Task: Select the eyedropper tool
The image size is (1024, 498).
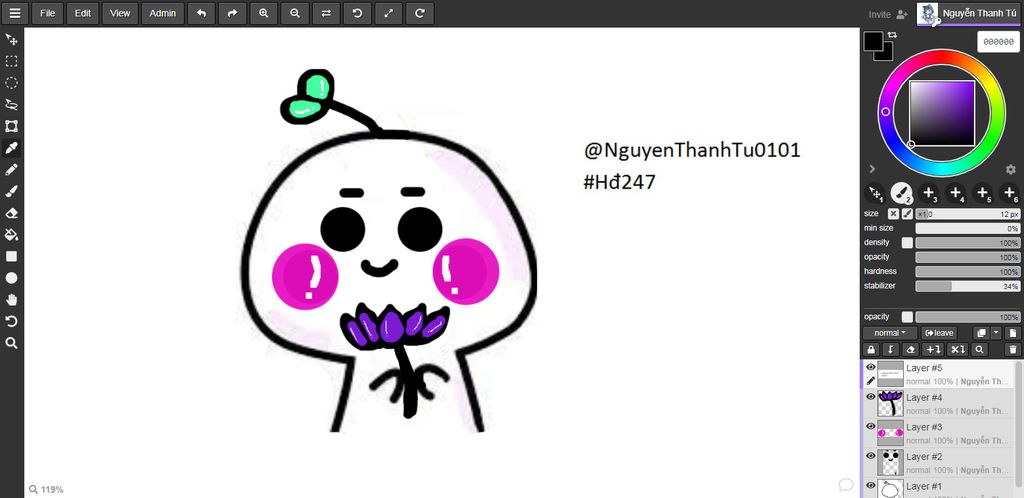Action: tap(11, 148)
